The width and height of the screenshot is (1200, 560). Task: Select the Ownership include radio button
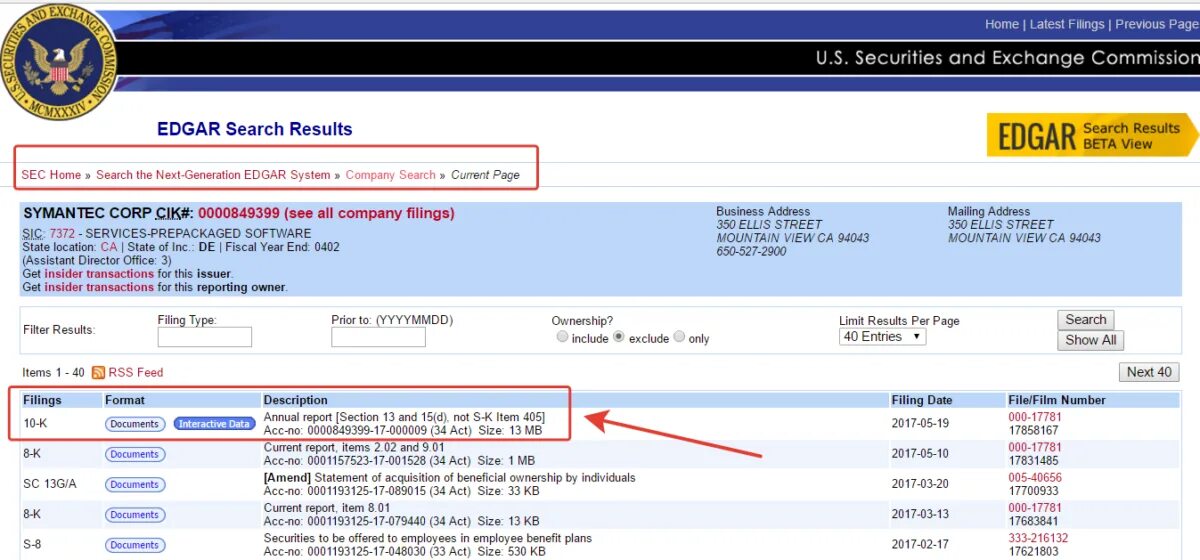[562, 338]
